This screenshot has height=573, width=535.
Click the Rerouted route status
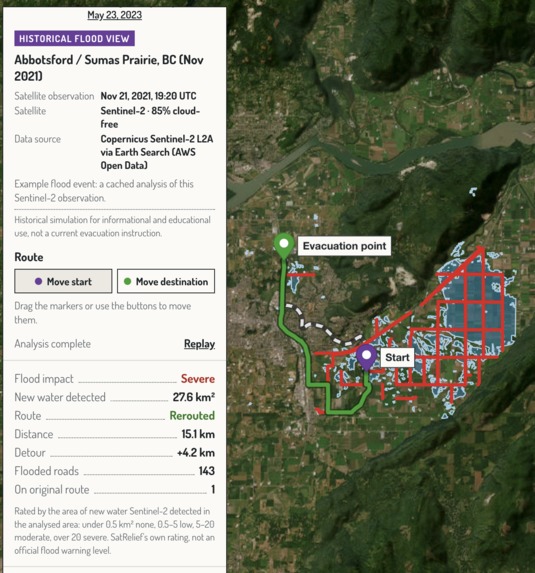pyautogui.click(x=192, y=416)
